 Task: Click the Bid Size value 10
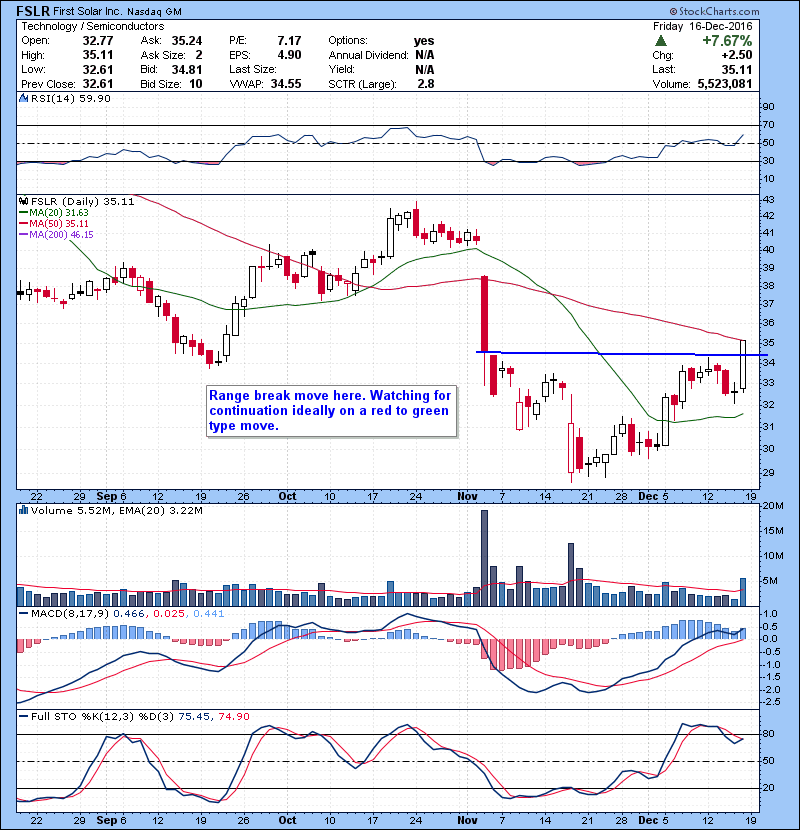click(x=196, y=84)
